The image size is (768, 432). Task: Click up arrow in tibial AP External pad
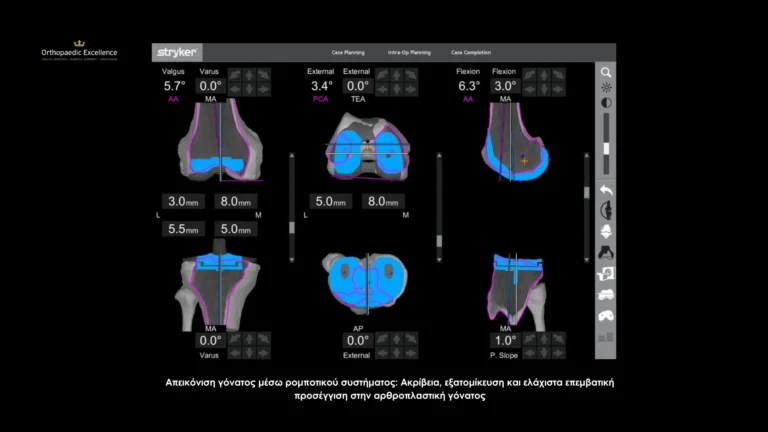[397, 339]
